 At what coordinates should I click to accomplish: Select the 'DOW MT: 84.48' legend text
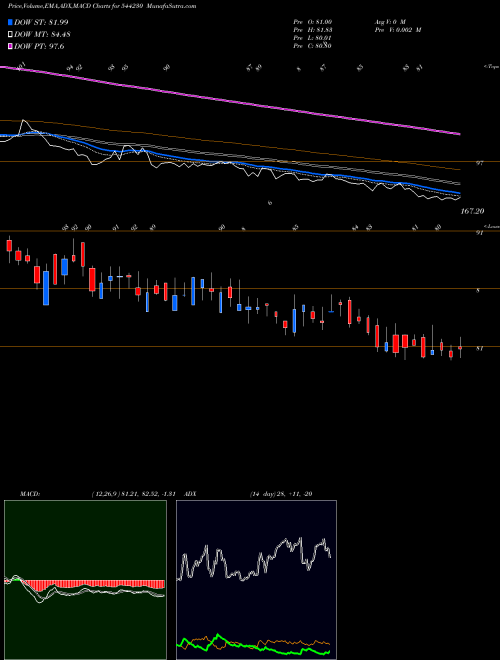pos(41,34)
